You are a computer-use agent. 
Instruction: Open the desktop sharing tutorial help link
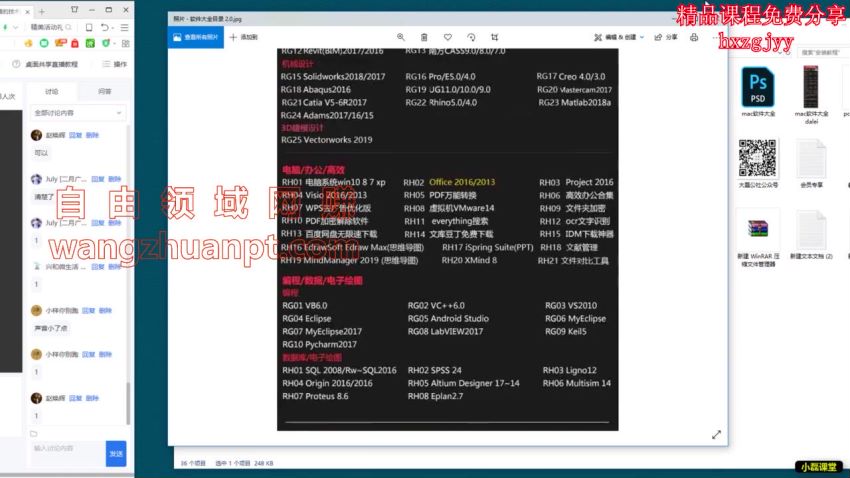point(46,64)
